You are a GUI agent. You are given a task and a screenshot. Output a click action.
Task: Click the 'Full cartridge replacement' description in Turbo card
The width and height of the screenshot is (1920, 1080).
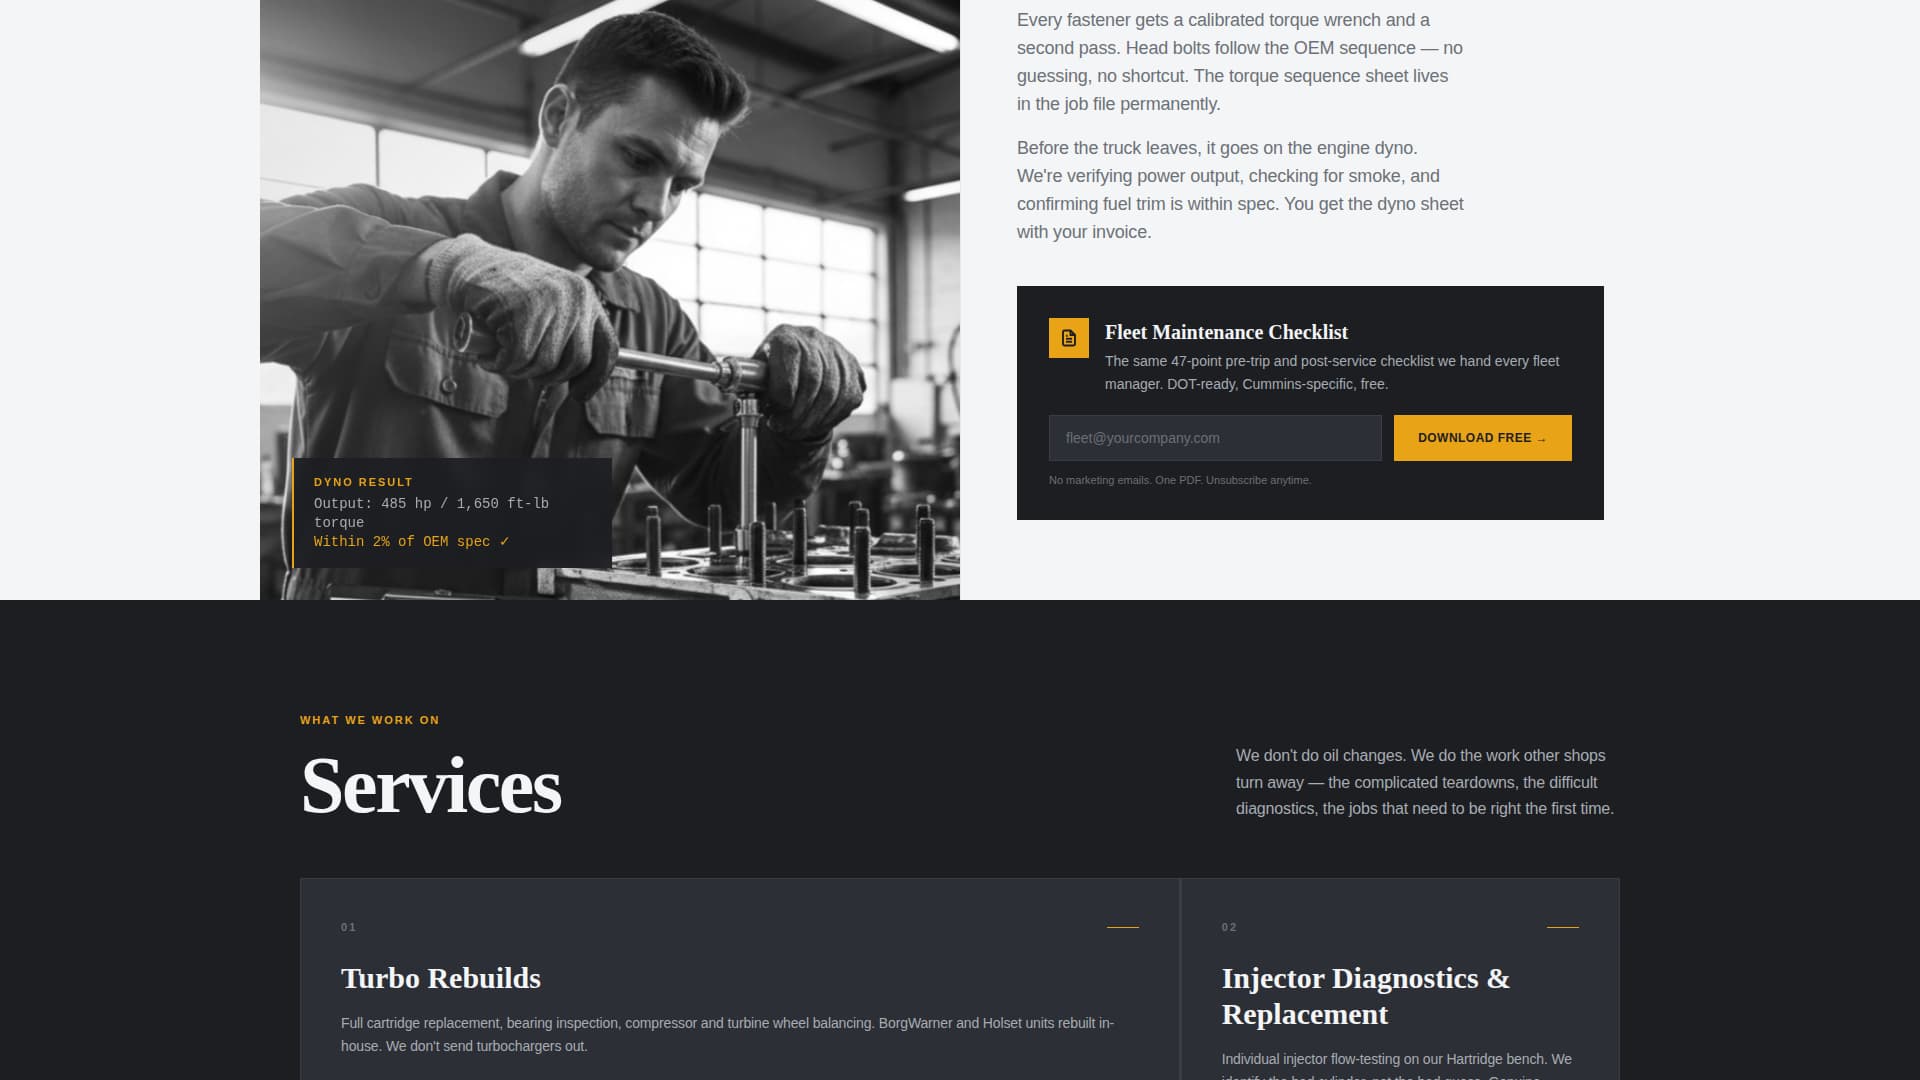click(x=728, y=1034)
